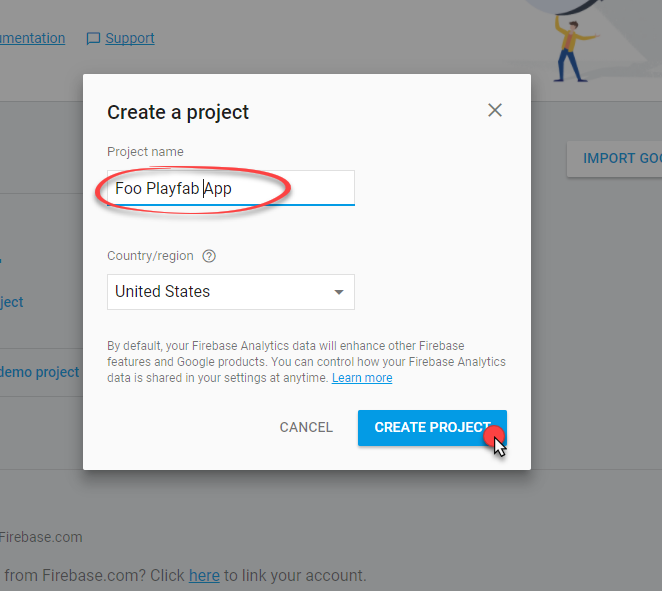Click the CREATE PROJECT button

(432, 428)
